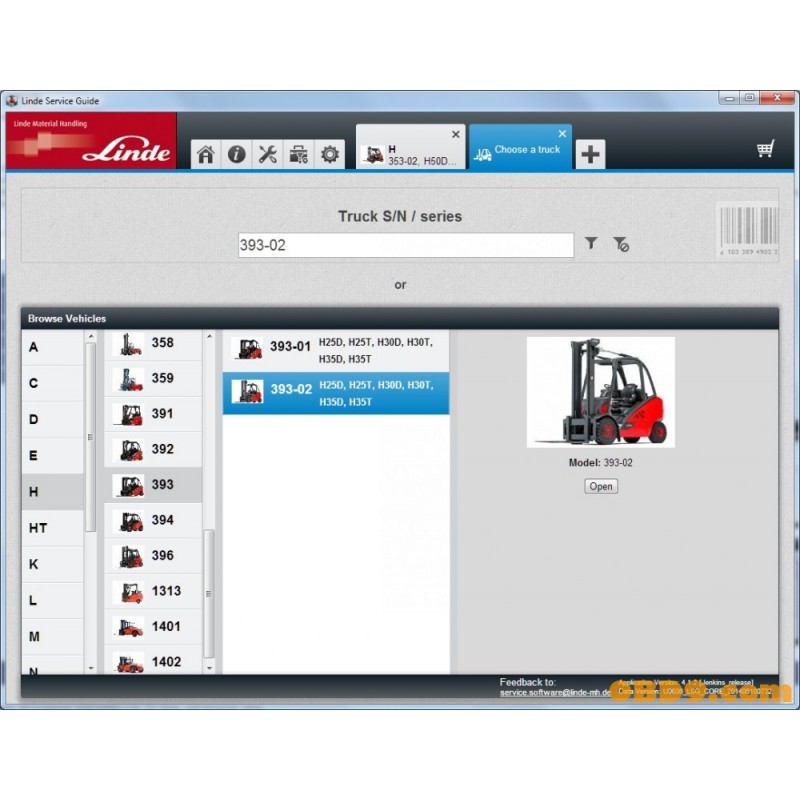Maximize the Linde Service Guide window
The height and width of the screenshot is (800, 800).
pyautogui.click(x=749, y=97)
